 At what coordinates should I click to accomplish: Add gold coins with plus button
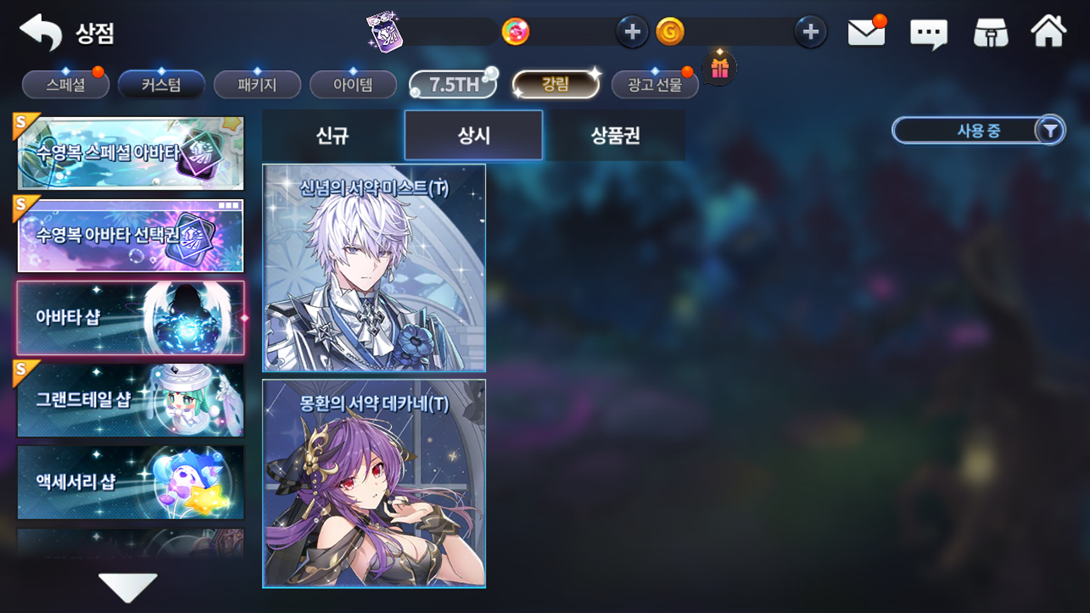(x=810, y=32)
